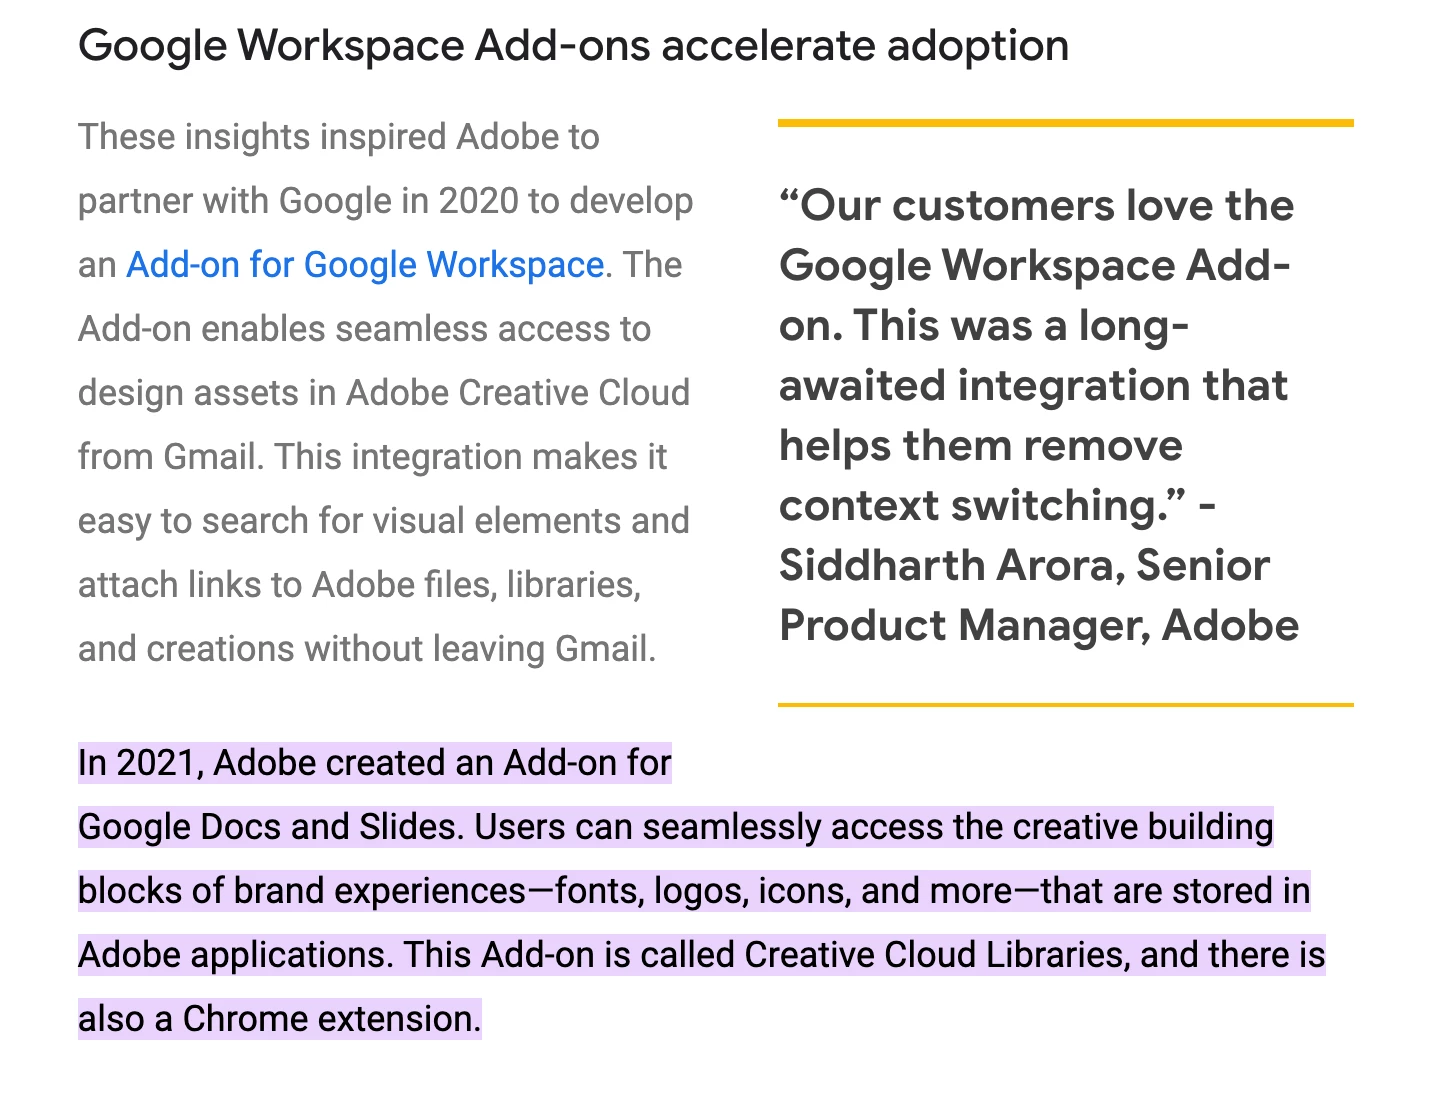Click the highlighted line starting 'Google Docs and Slides'

coord(676,827)
